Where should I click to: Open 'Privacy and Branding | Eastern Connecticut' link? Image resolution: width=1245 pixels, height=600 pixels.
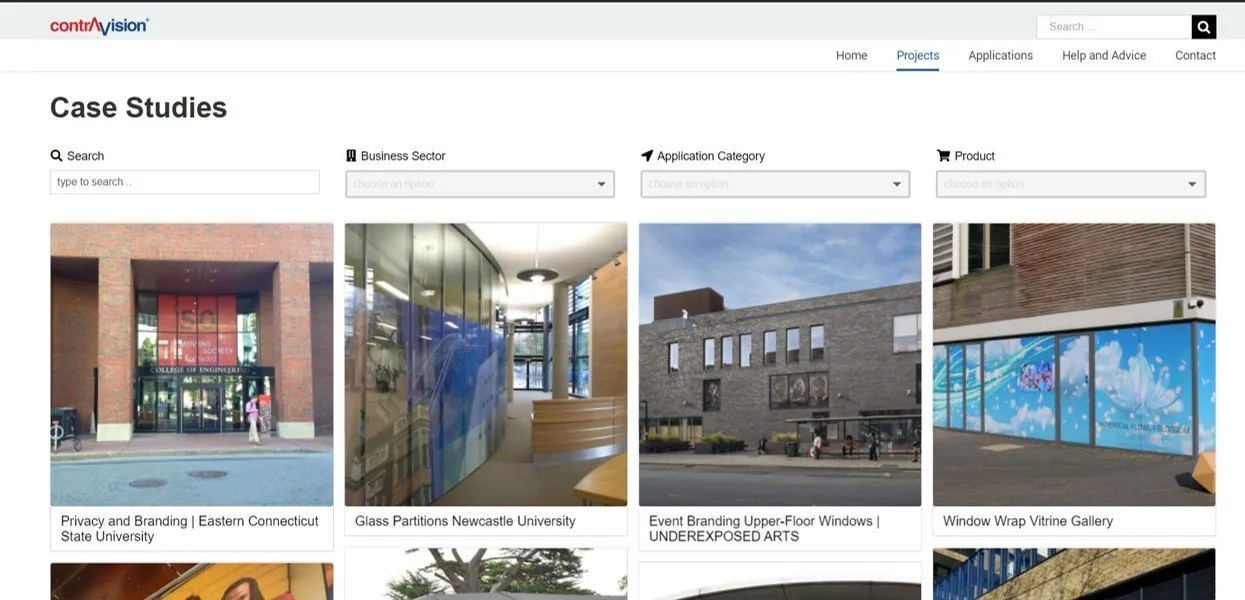[190, 529]
